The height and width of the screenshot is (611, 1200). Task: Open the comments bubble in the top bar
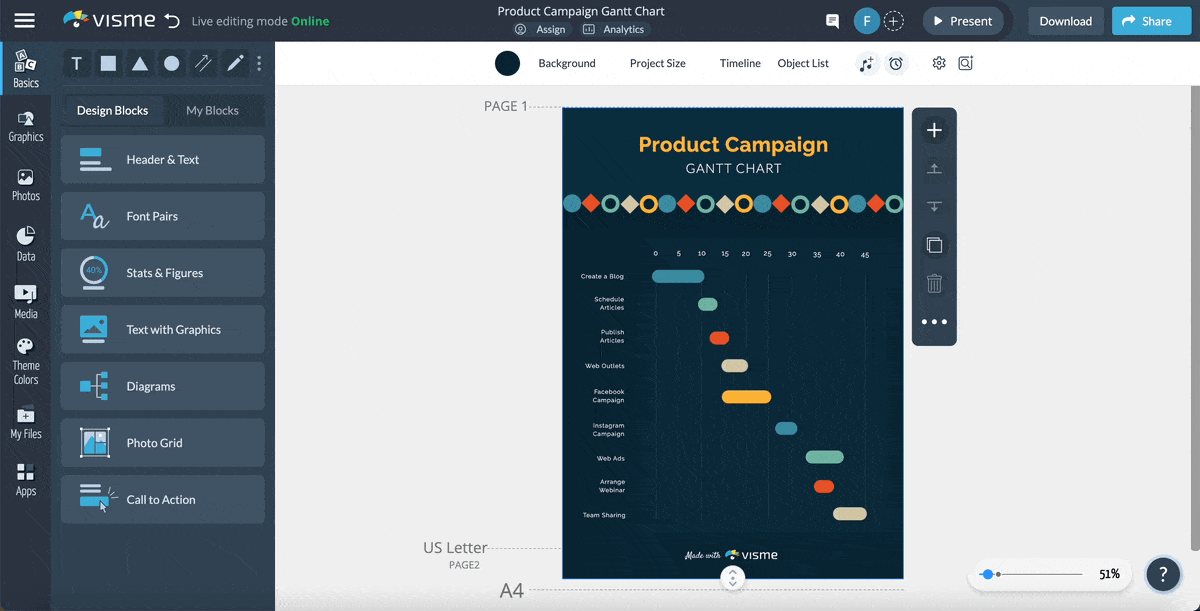pos(832,20)
